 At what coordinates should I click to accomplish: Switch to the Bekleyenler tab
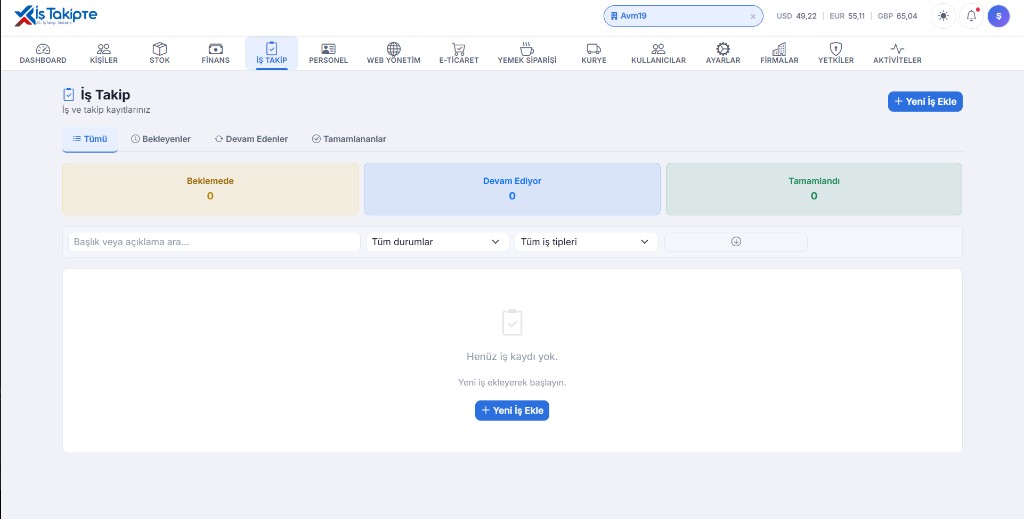click(161, 139)
